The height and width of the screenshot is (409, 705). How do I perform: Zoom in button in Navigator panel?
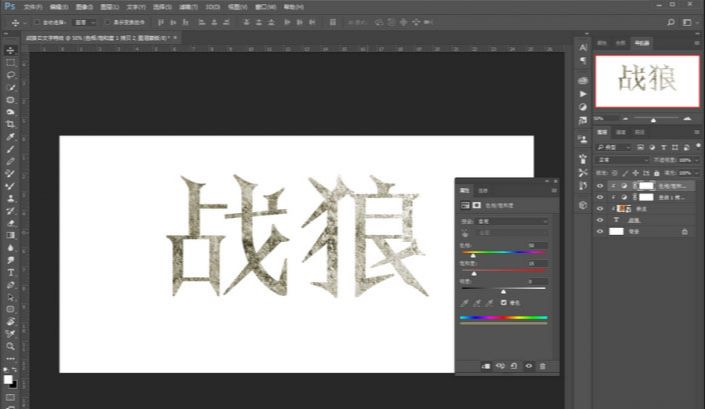[x=687, y=119]
